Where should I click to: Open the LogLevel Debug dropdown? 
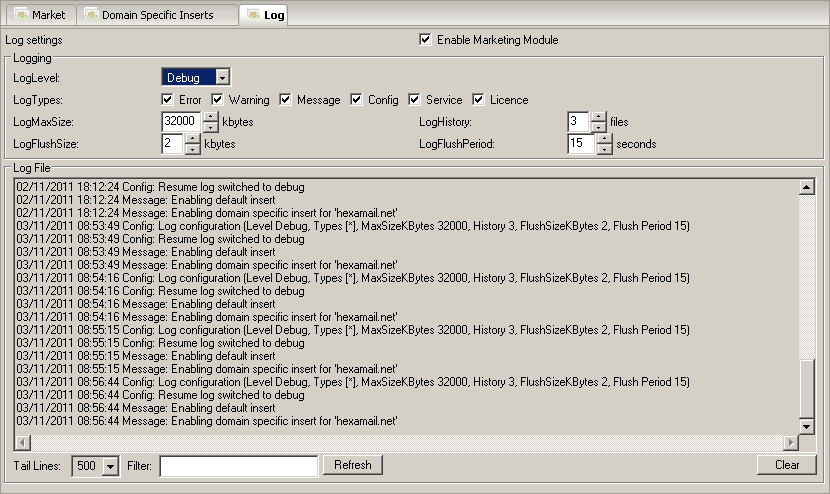pos(223,78)
